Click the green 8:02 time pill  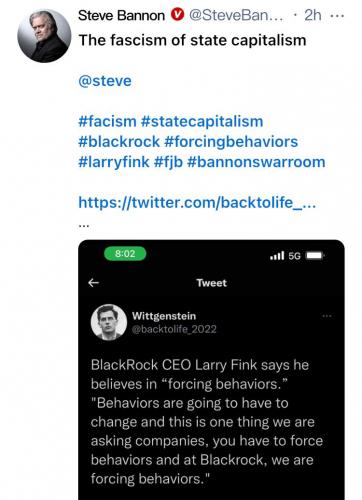click(125, 254)
